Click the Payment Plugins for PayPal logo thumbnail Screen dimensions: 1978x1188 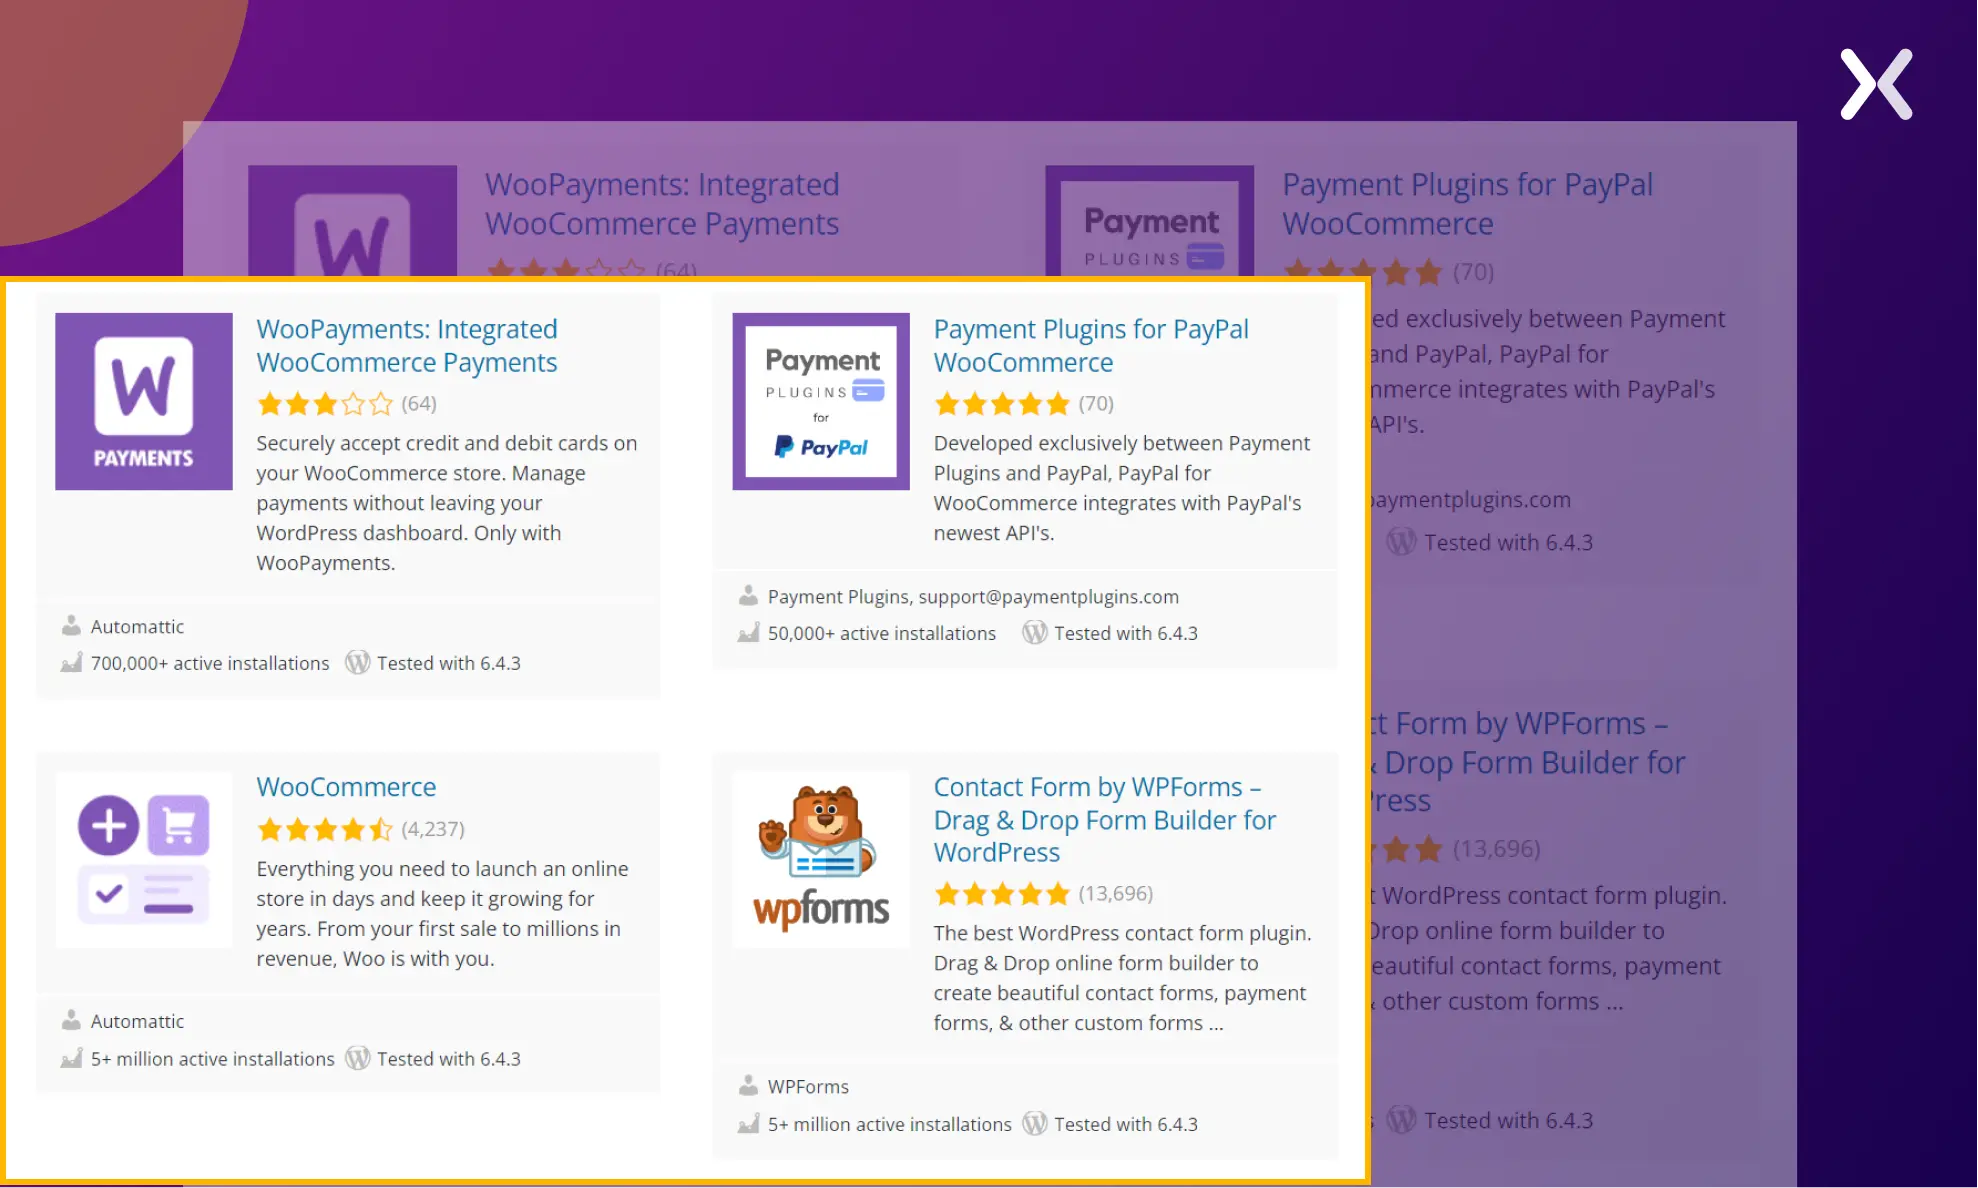click(821, 401)
